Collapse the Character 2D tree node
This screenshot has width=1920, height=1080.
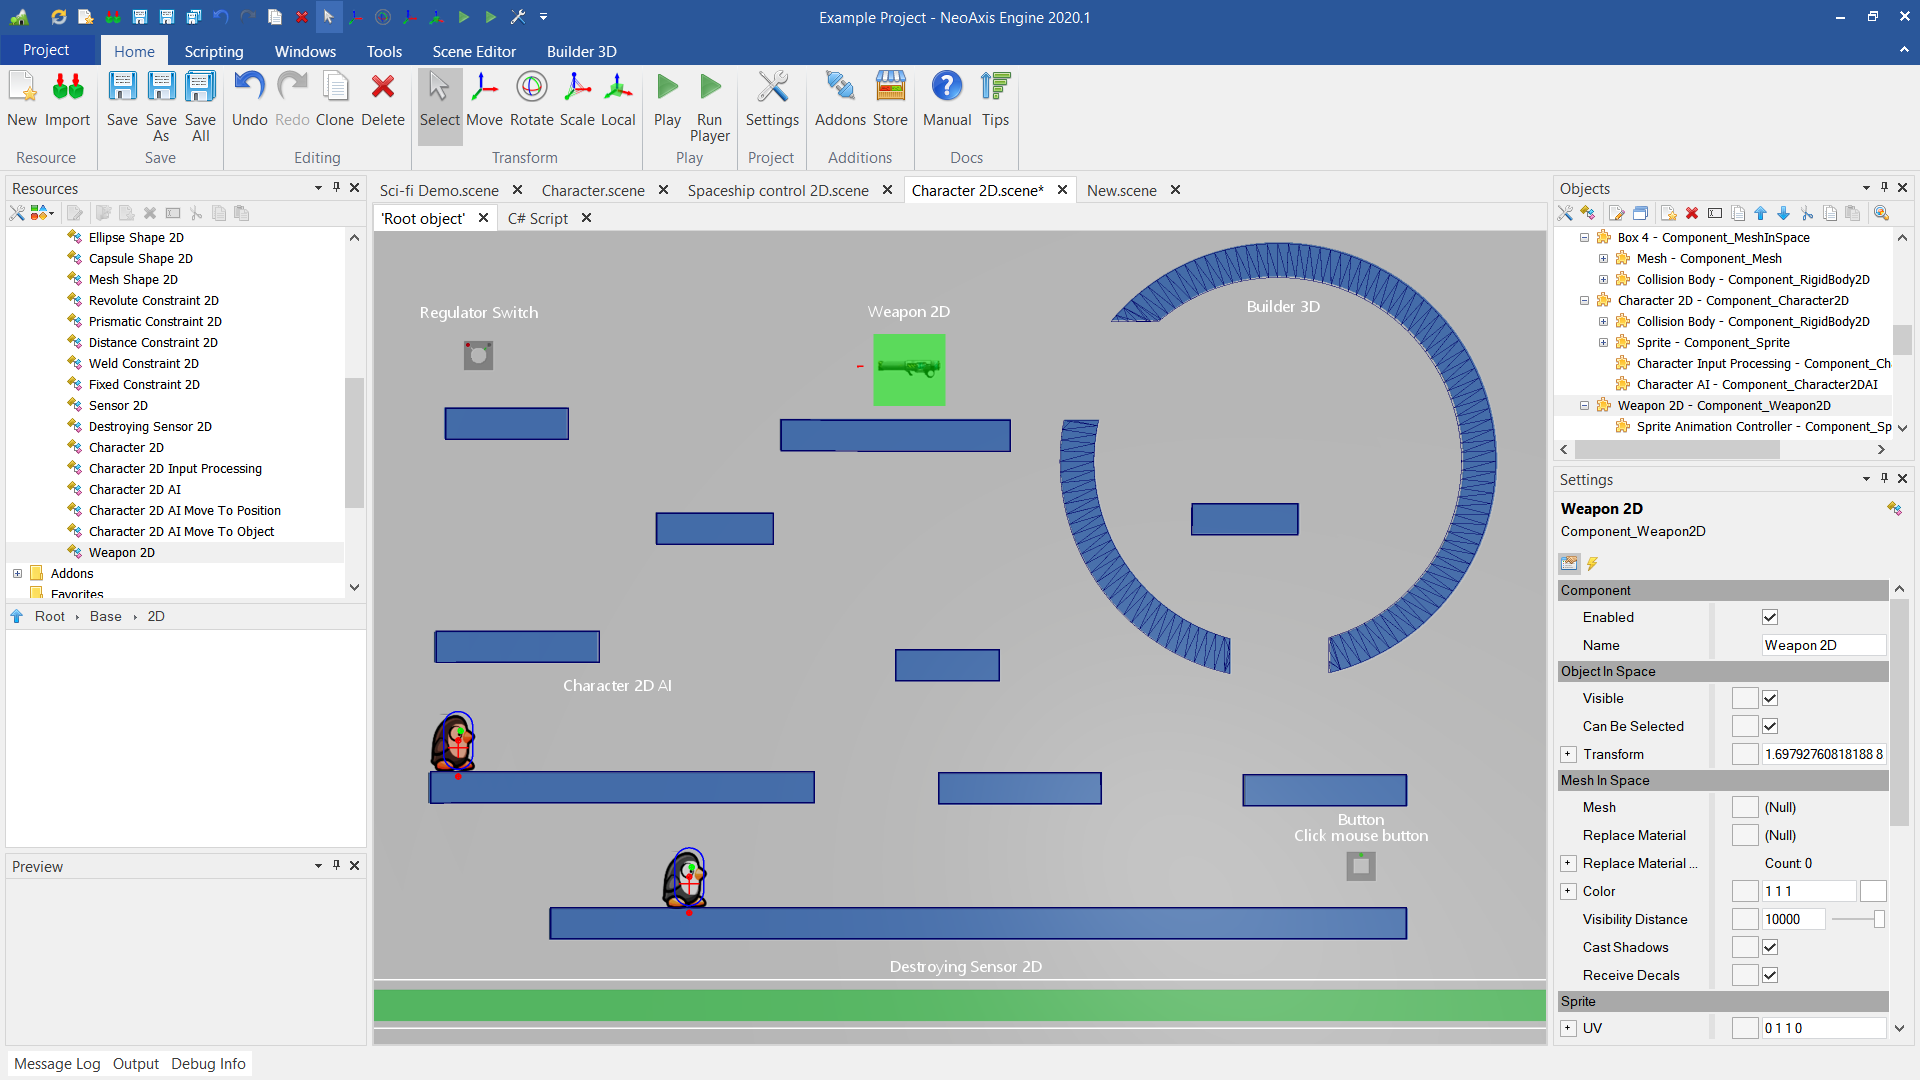coord(1584,300)
